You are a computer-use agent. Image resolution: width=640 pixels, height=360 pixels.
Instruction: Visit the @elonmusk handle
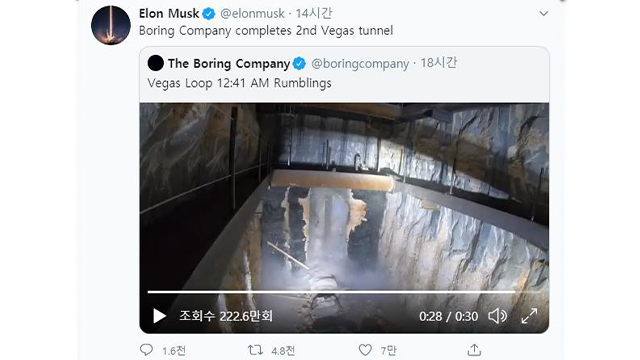coord(252,13)
